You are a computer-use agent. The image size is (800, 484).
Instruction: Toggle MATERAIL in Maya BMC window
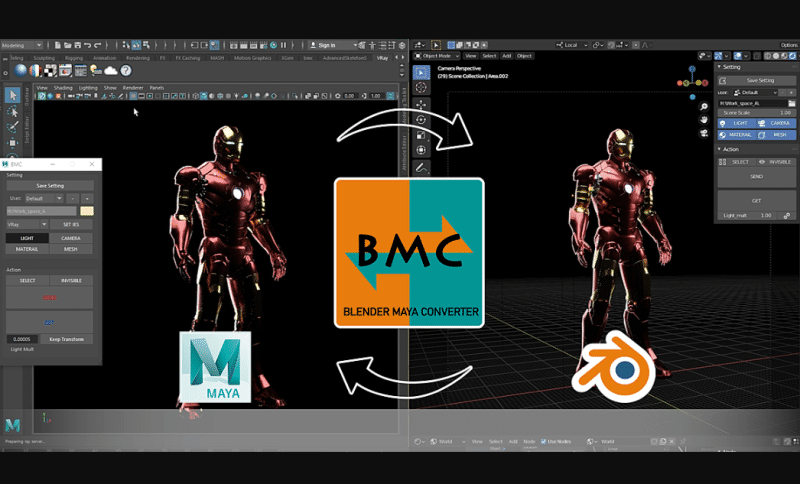click(27, 249)
